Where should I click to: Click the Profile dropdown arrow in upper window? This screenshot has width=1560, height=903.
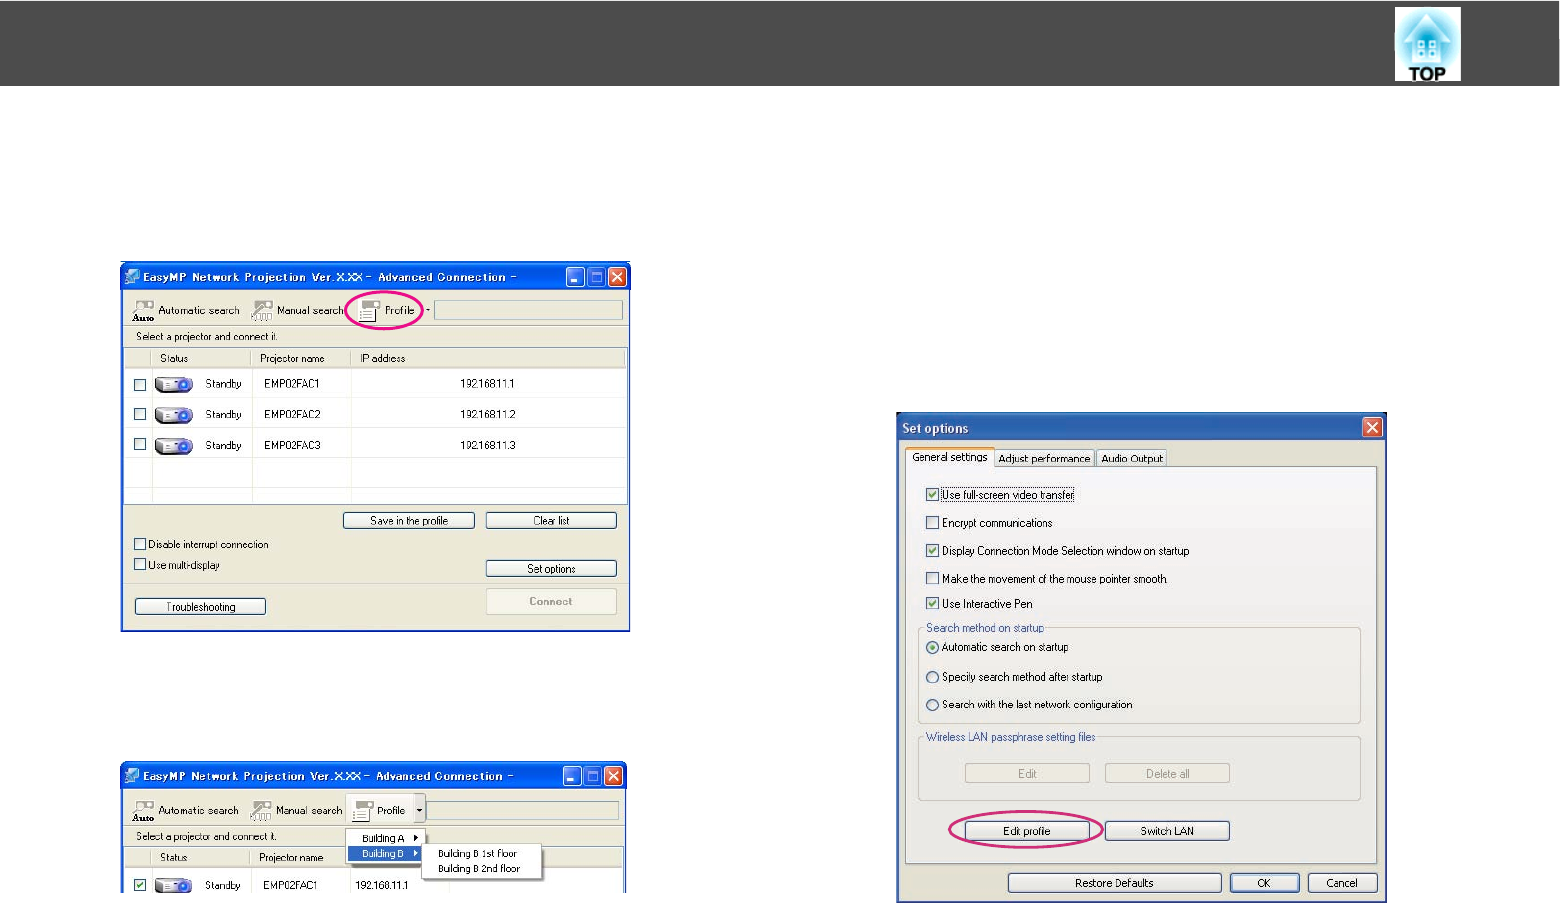click(428, 311)
